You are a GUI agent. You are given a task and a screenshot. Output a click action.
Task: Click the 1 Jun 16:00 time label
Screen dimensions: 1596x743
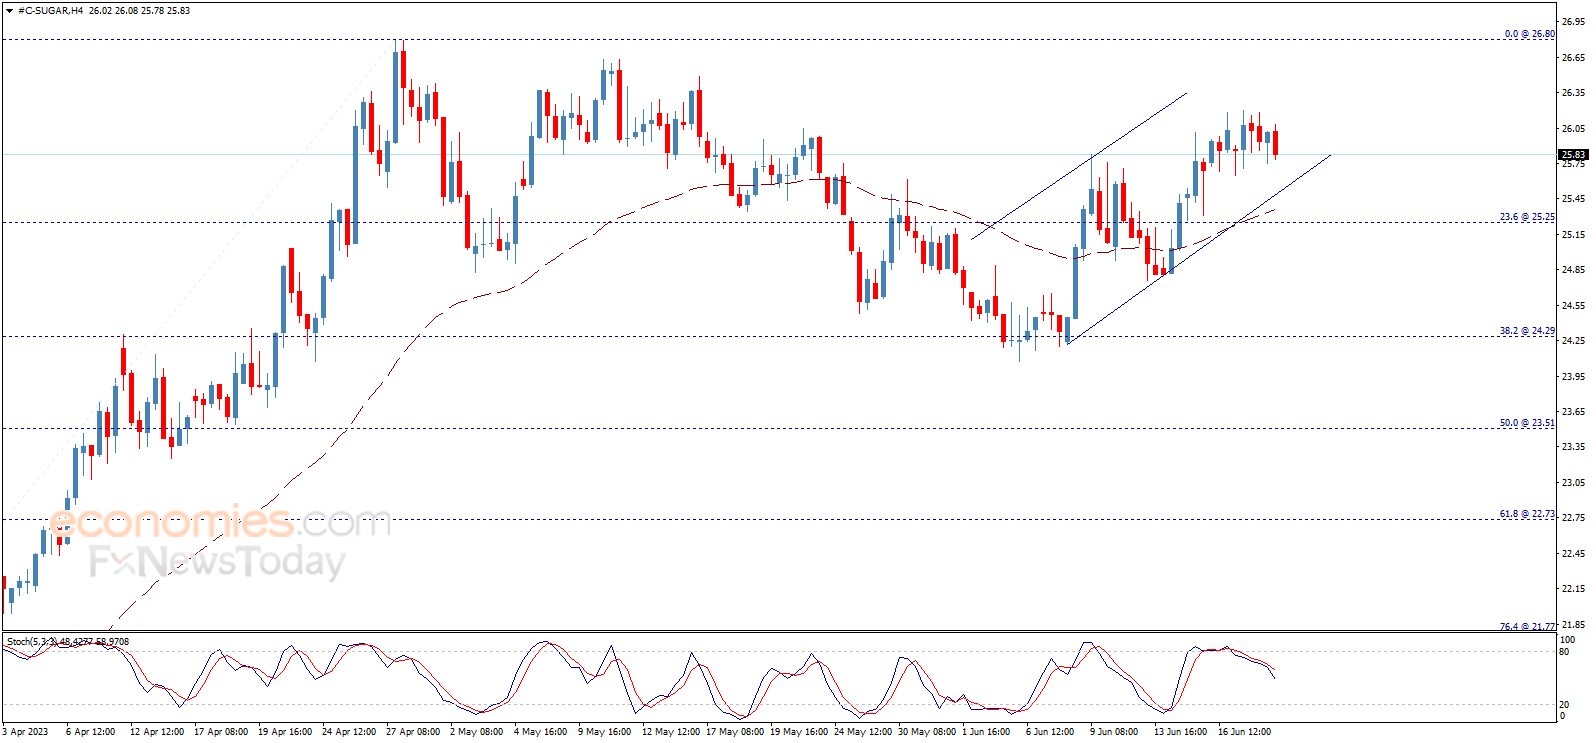[986, 732]
